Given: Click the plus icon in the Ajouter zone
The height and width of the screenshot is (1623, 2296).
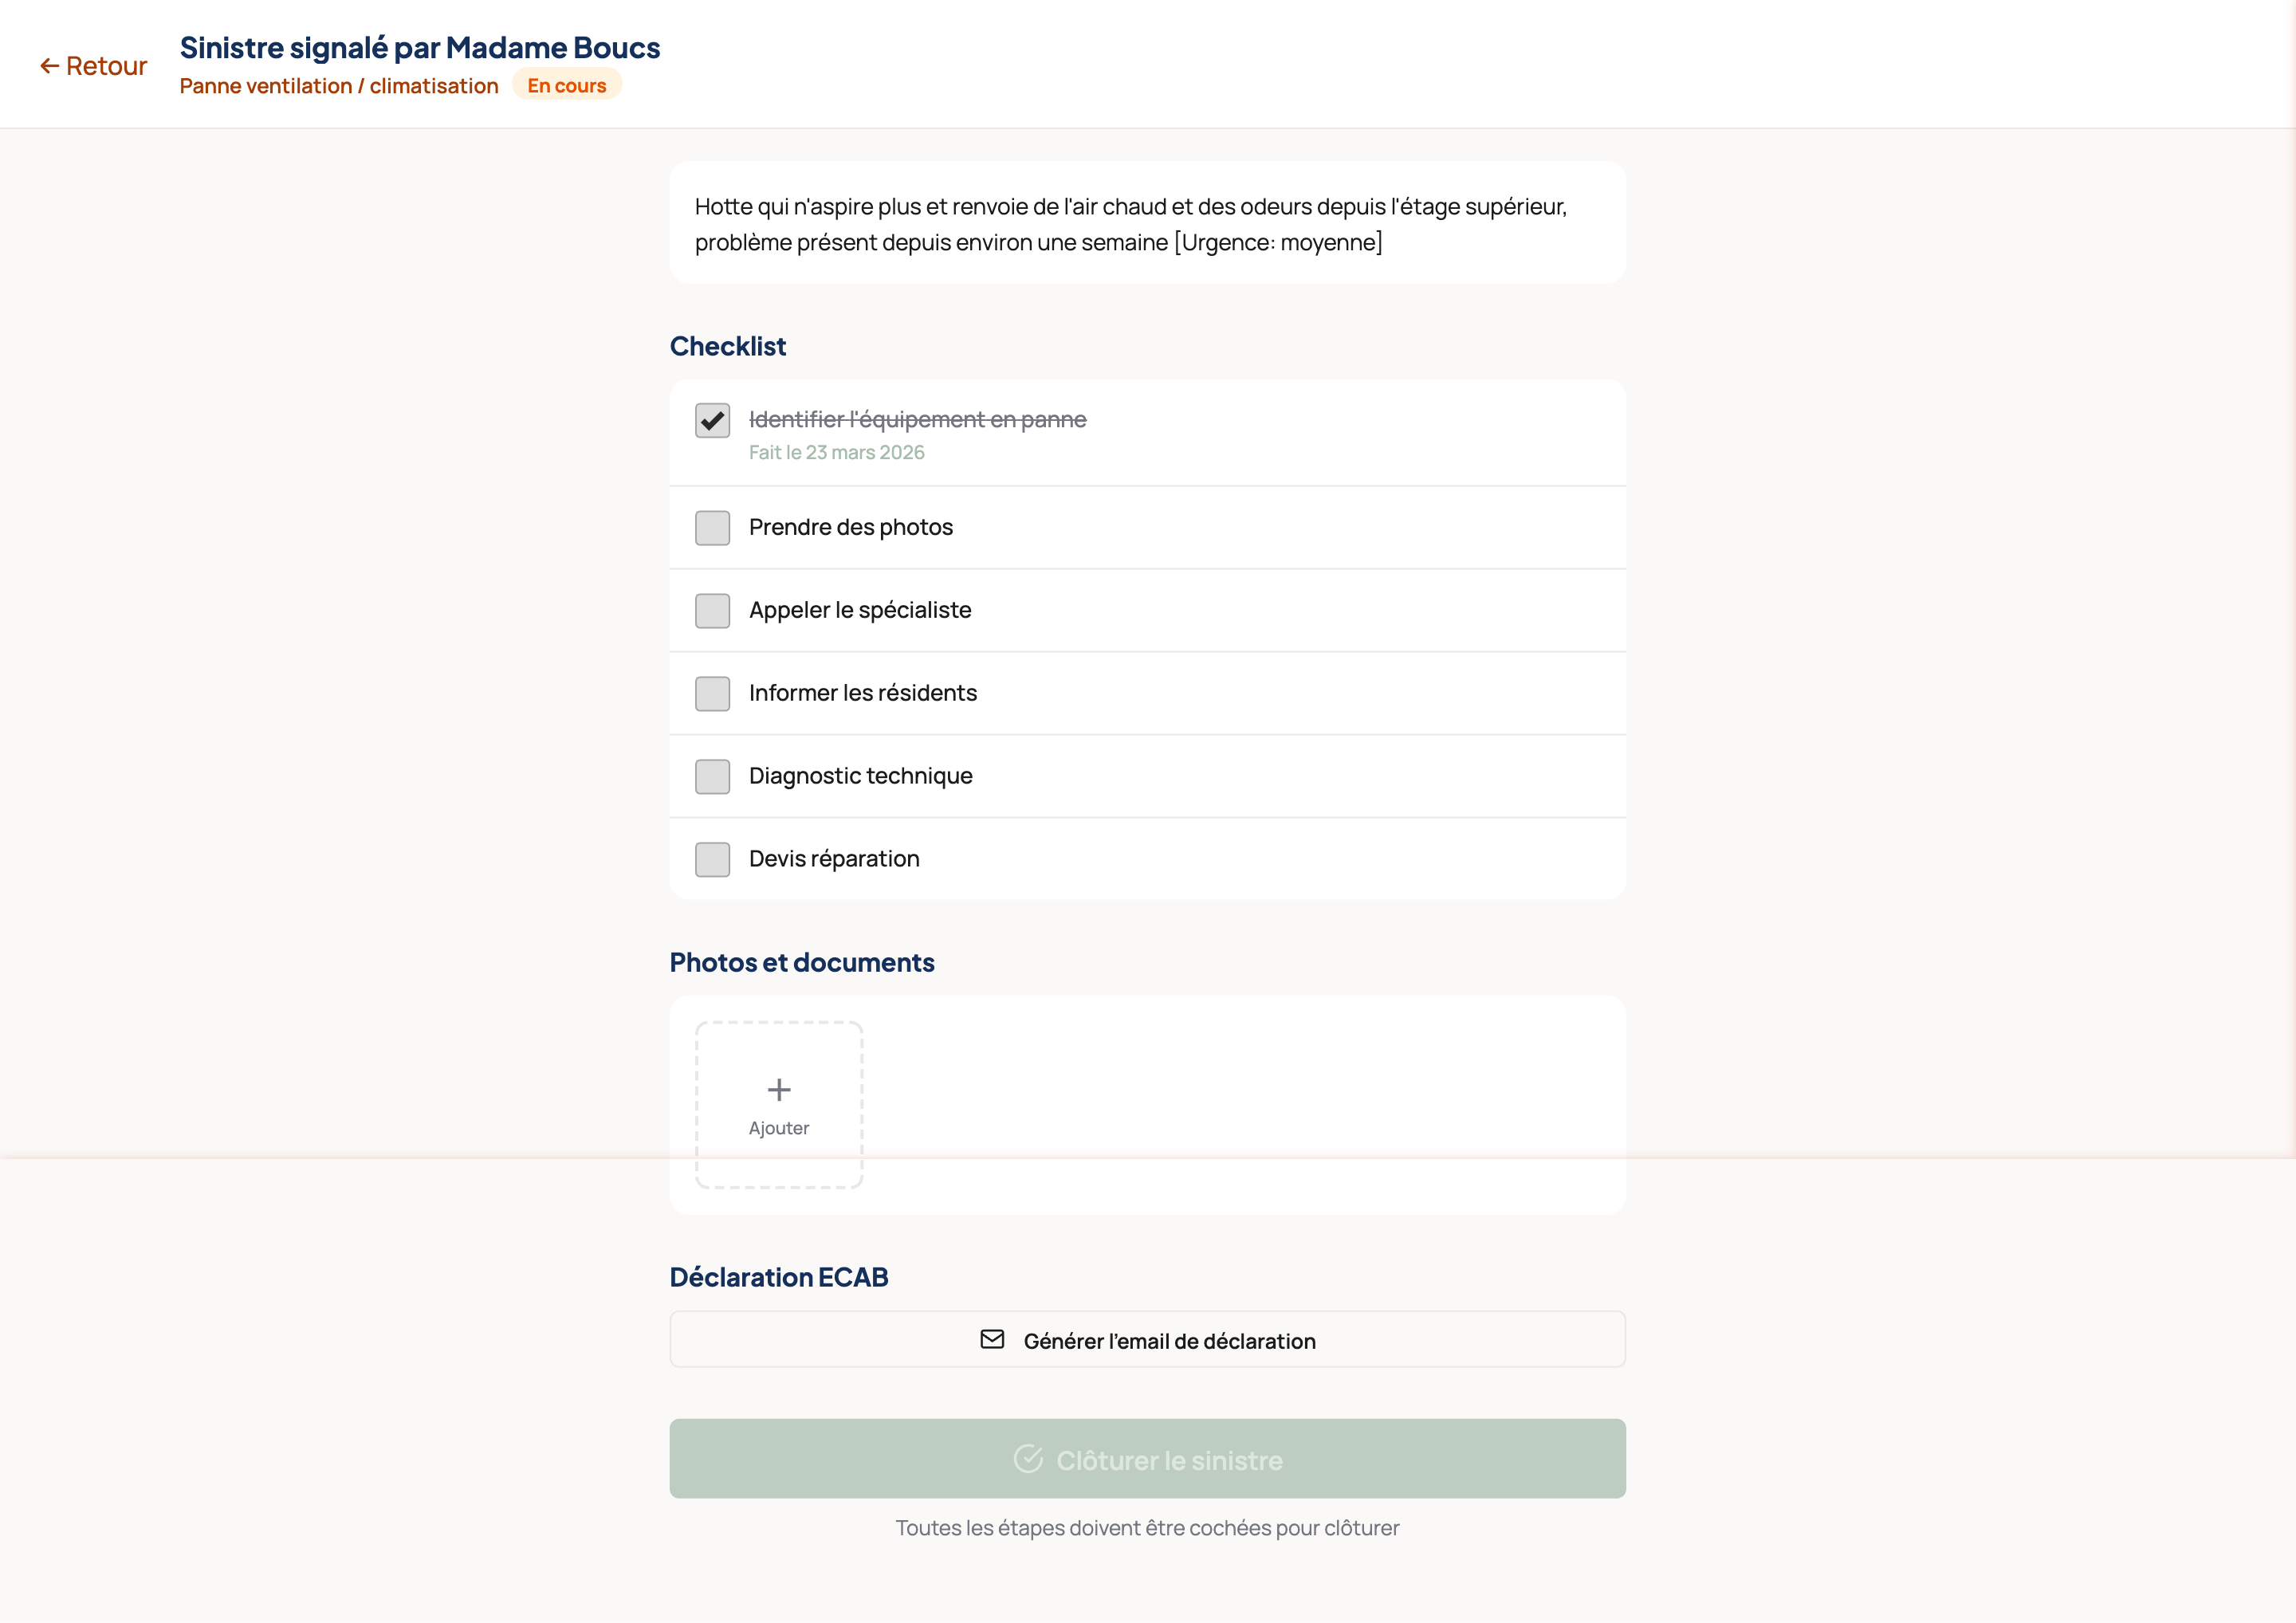Looking at the screenshot, I should click(778, 1089).
